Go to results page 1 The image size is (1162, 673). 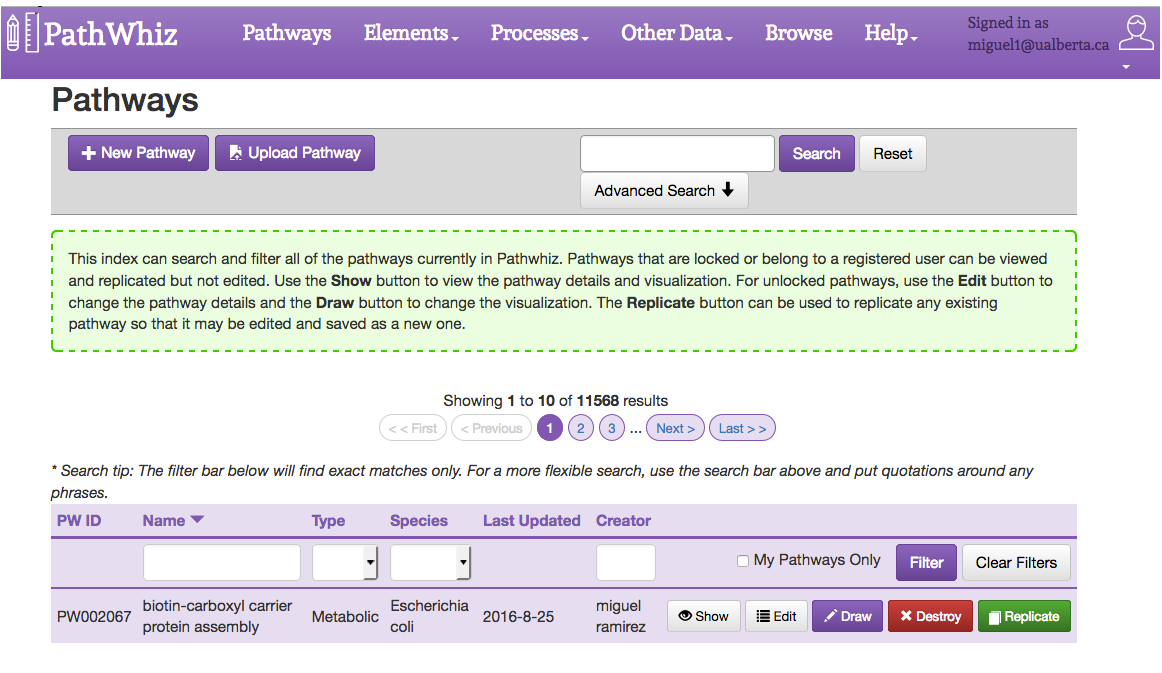[550, 428]
